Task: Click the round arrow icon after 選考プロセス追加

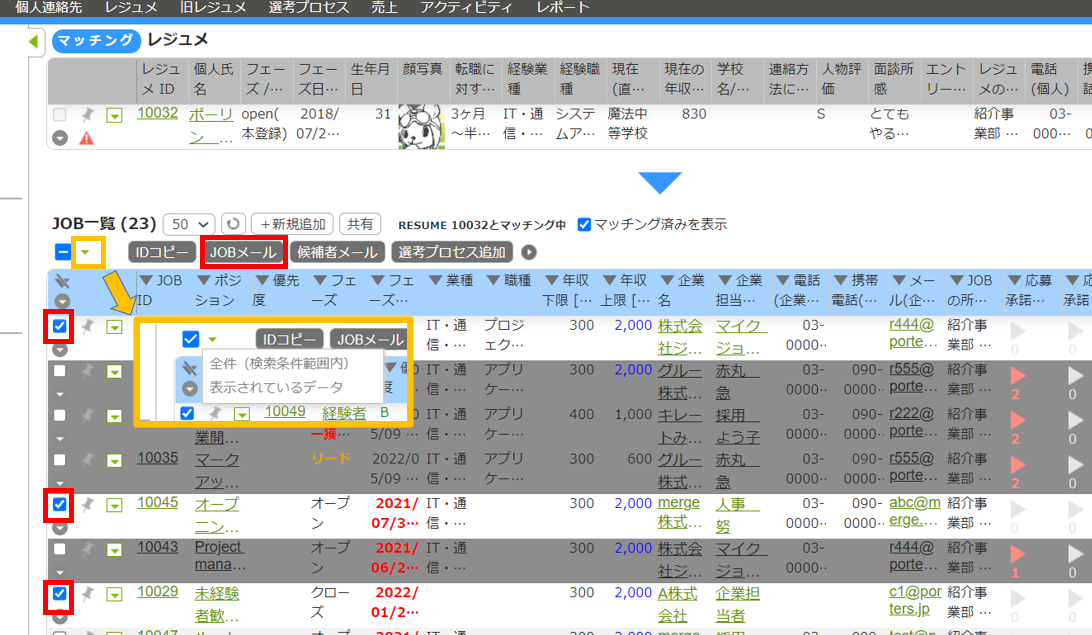Action: (x=529, y=253)
